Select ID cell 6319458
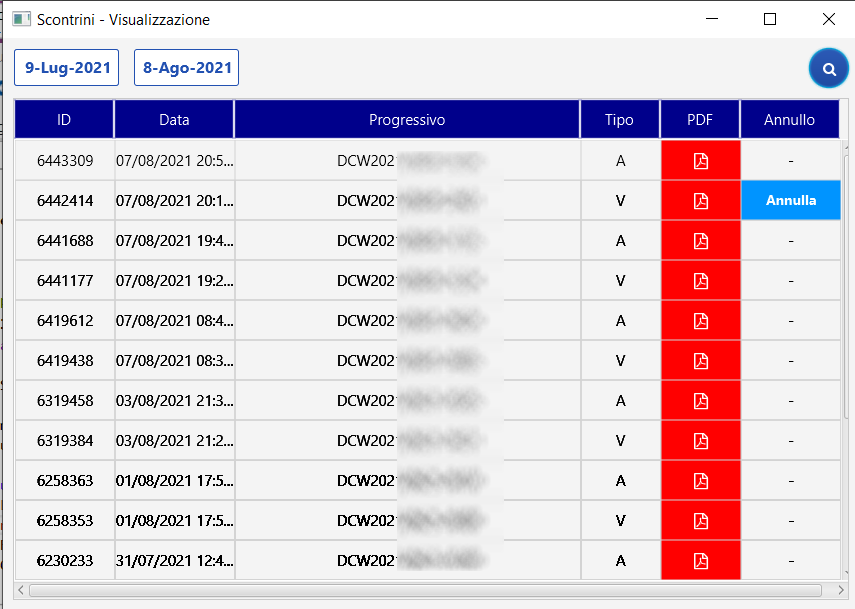The image size is (855, 609). pyautogui.click(x=65, y=401)
